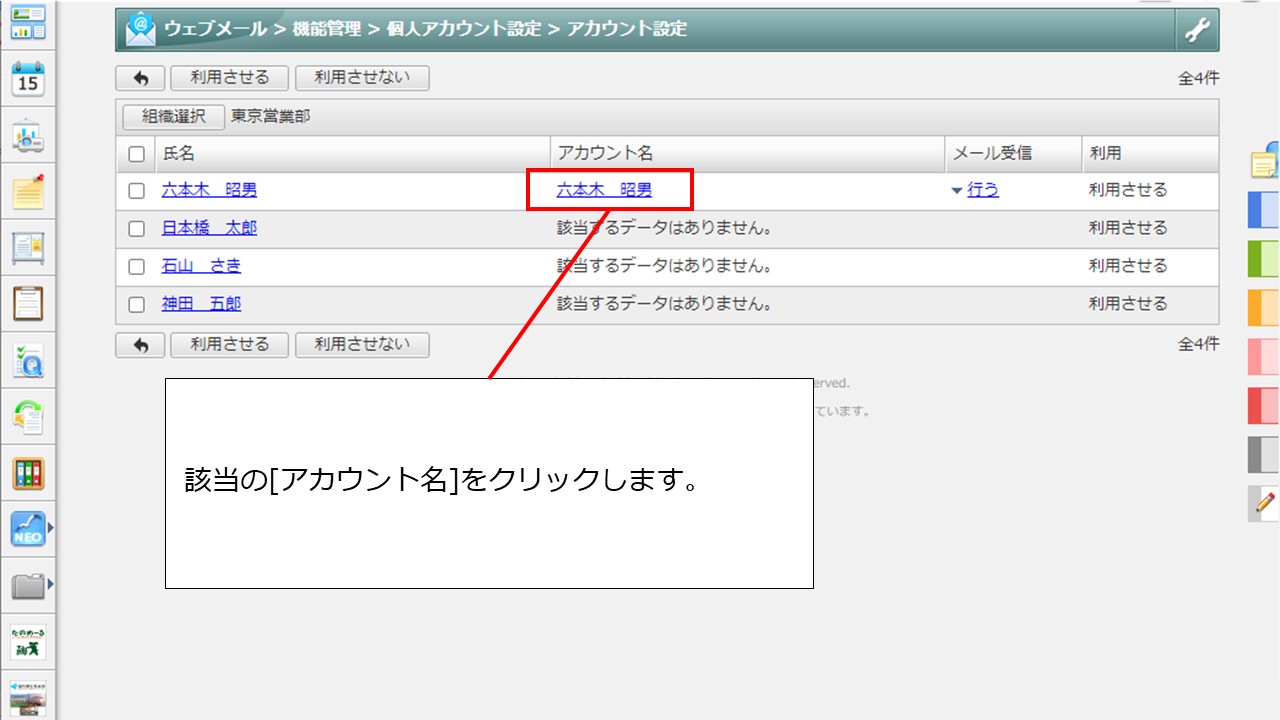Click the top 利用させない button
This screenshot has height=720, width=1280.
362,78
